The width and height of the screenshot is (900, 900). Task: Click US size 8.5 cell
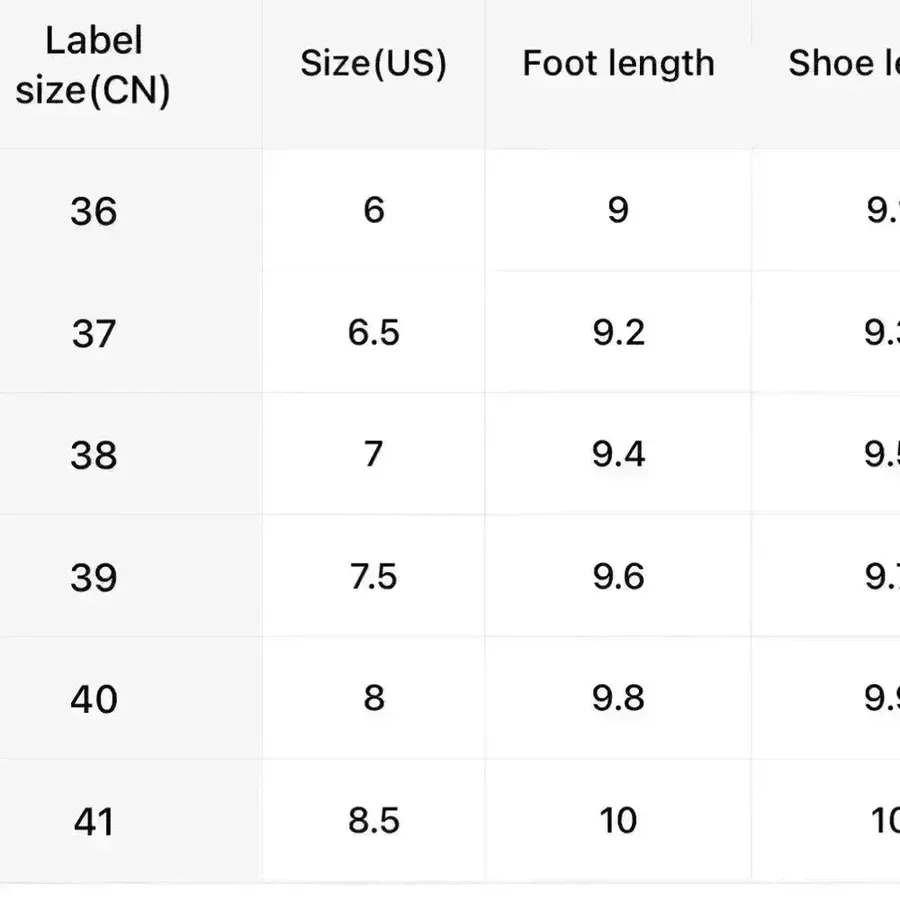click(x=374, y=820)
